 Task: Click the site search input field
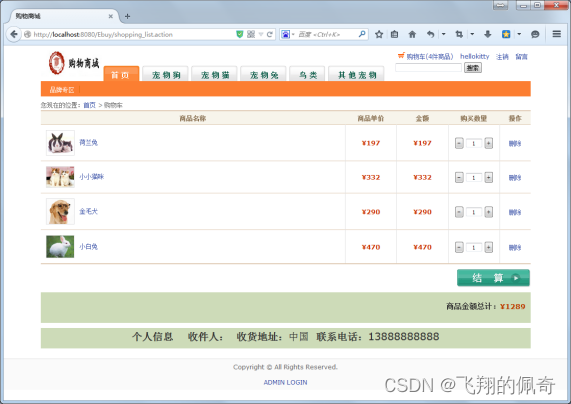coord(429,67)
